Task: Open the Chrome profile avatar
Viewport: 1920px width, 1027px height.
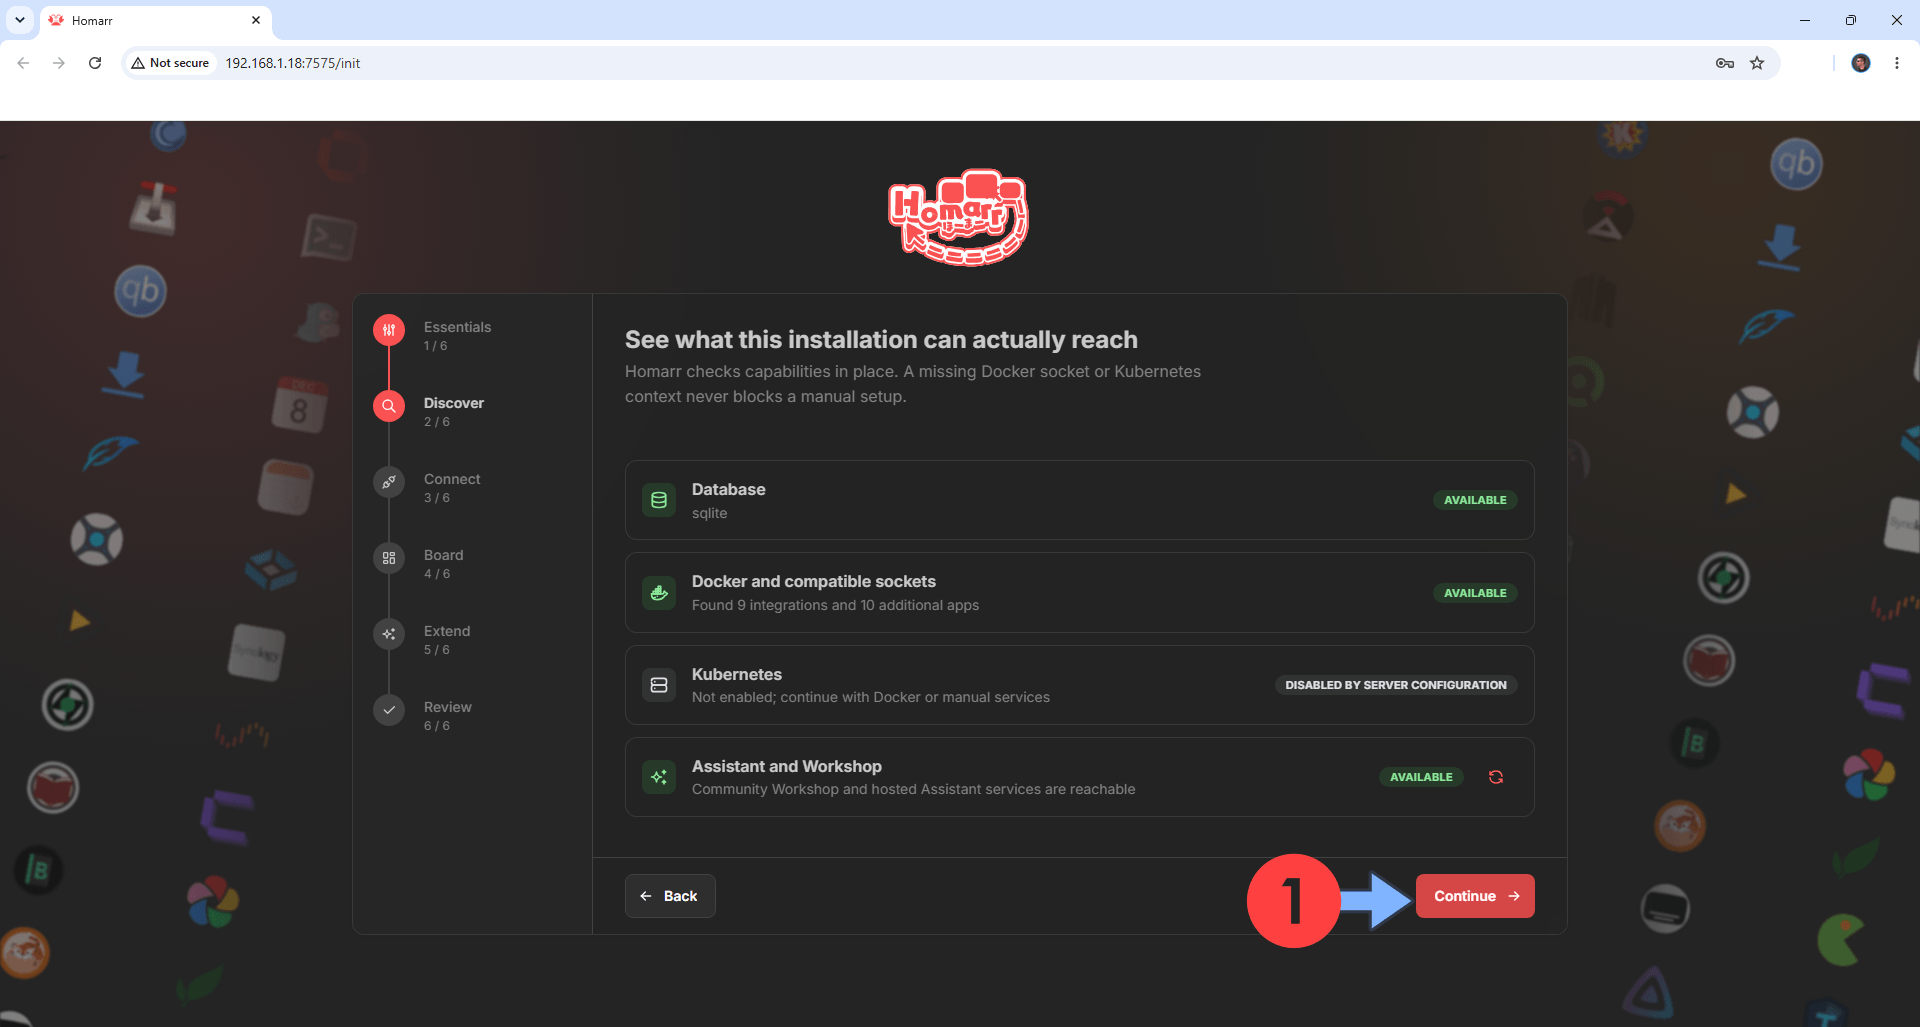Action: 1861,63
